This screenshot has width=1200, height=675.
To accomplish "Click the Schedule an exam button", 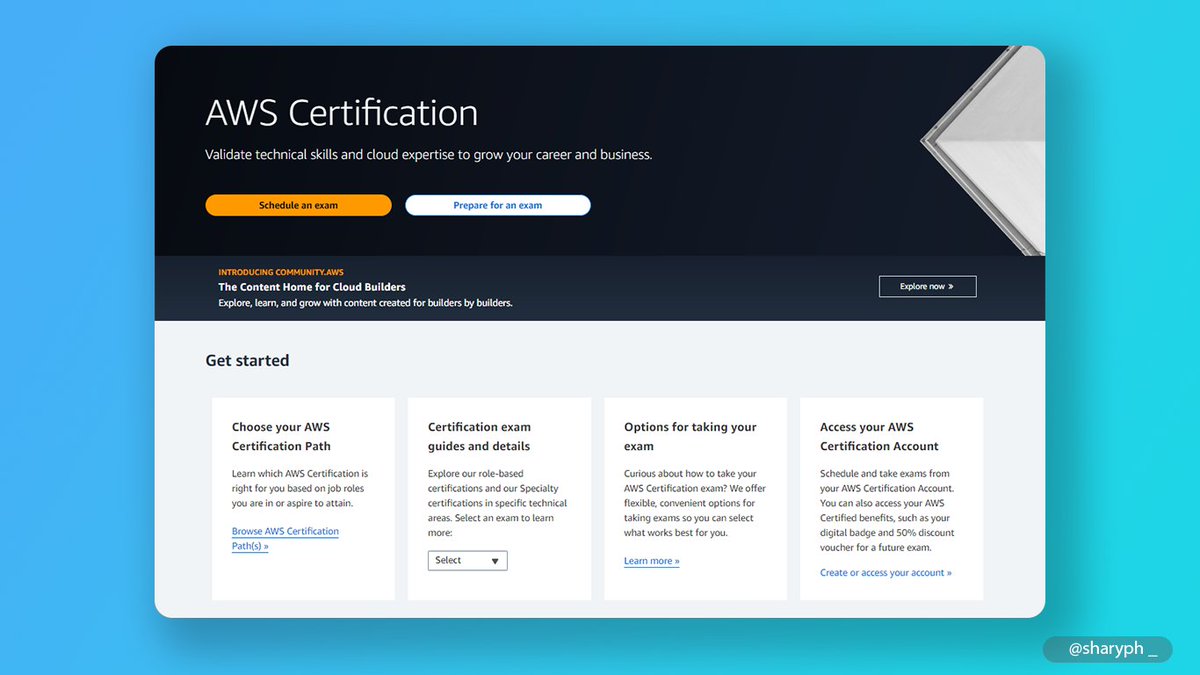I will [x=298, y=205].
